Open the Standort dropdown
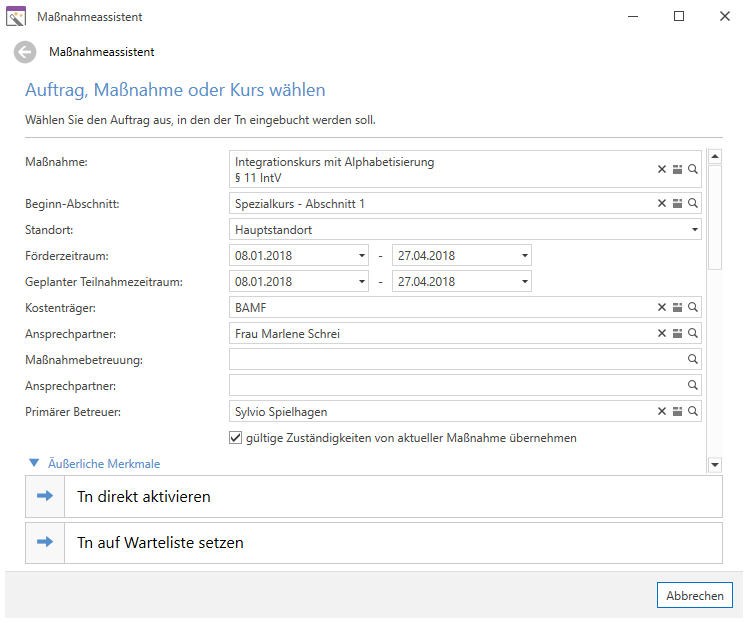The height and width of the screenshot is (623, 748). (695, 230)
